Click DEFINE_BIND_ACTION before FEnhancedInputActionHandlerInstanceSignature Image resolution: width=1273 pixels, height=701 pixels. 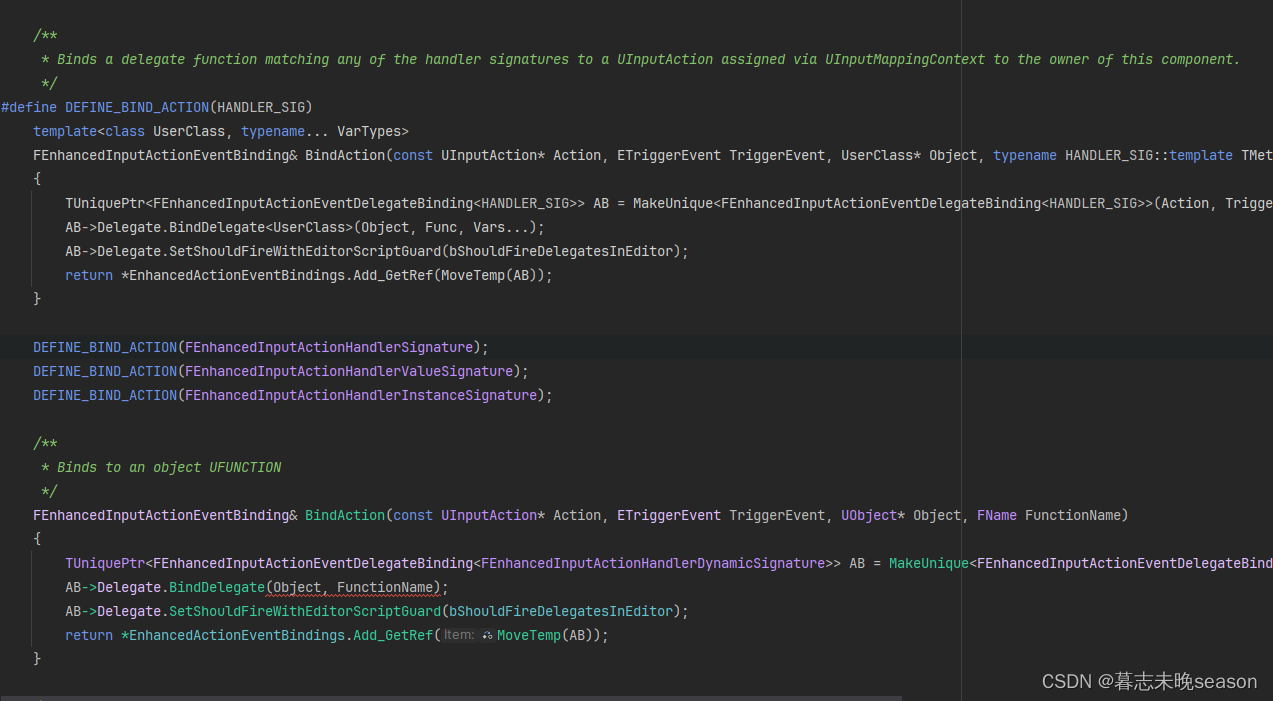pos(105,395)
